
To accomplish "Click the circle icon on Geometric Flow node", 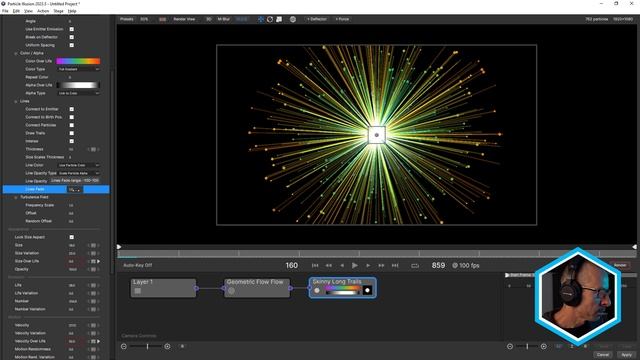I will (231, 291).
